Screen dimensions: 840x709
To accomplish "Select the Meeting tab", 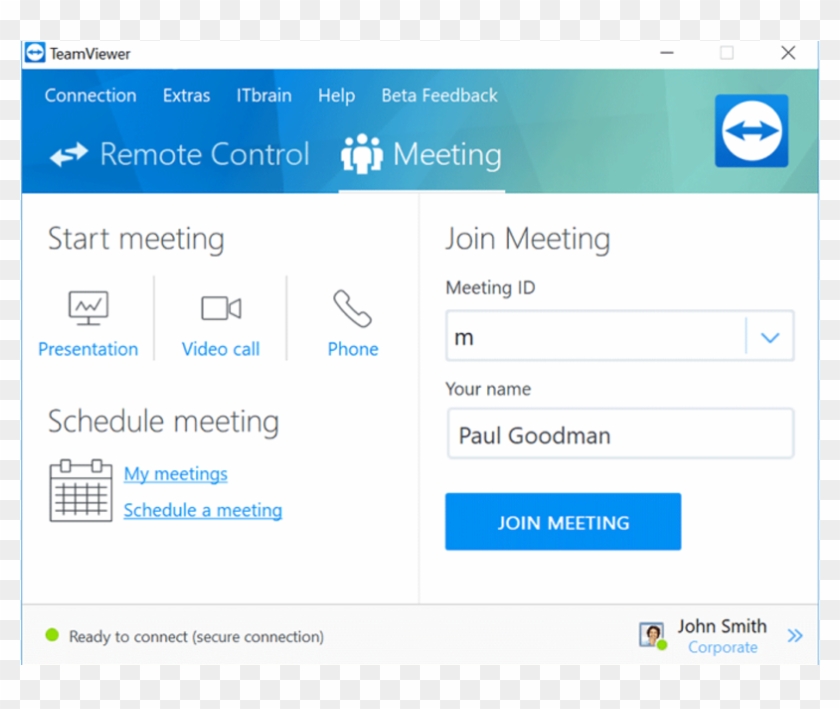I will coord(421,155).
